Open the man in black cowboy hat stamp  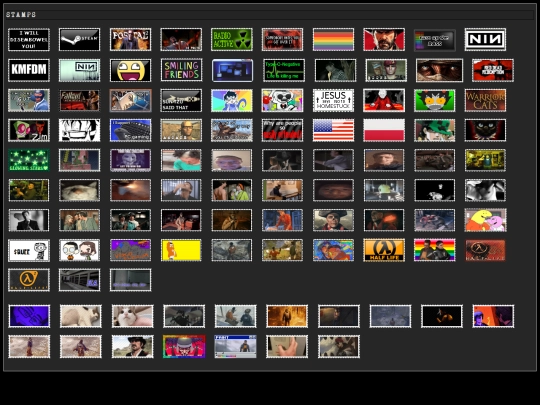click(x=133, y=346)
